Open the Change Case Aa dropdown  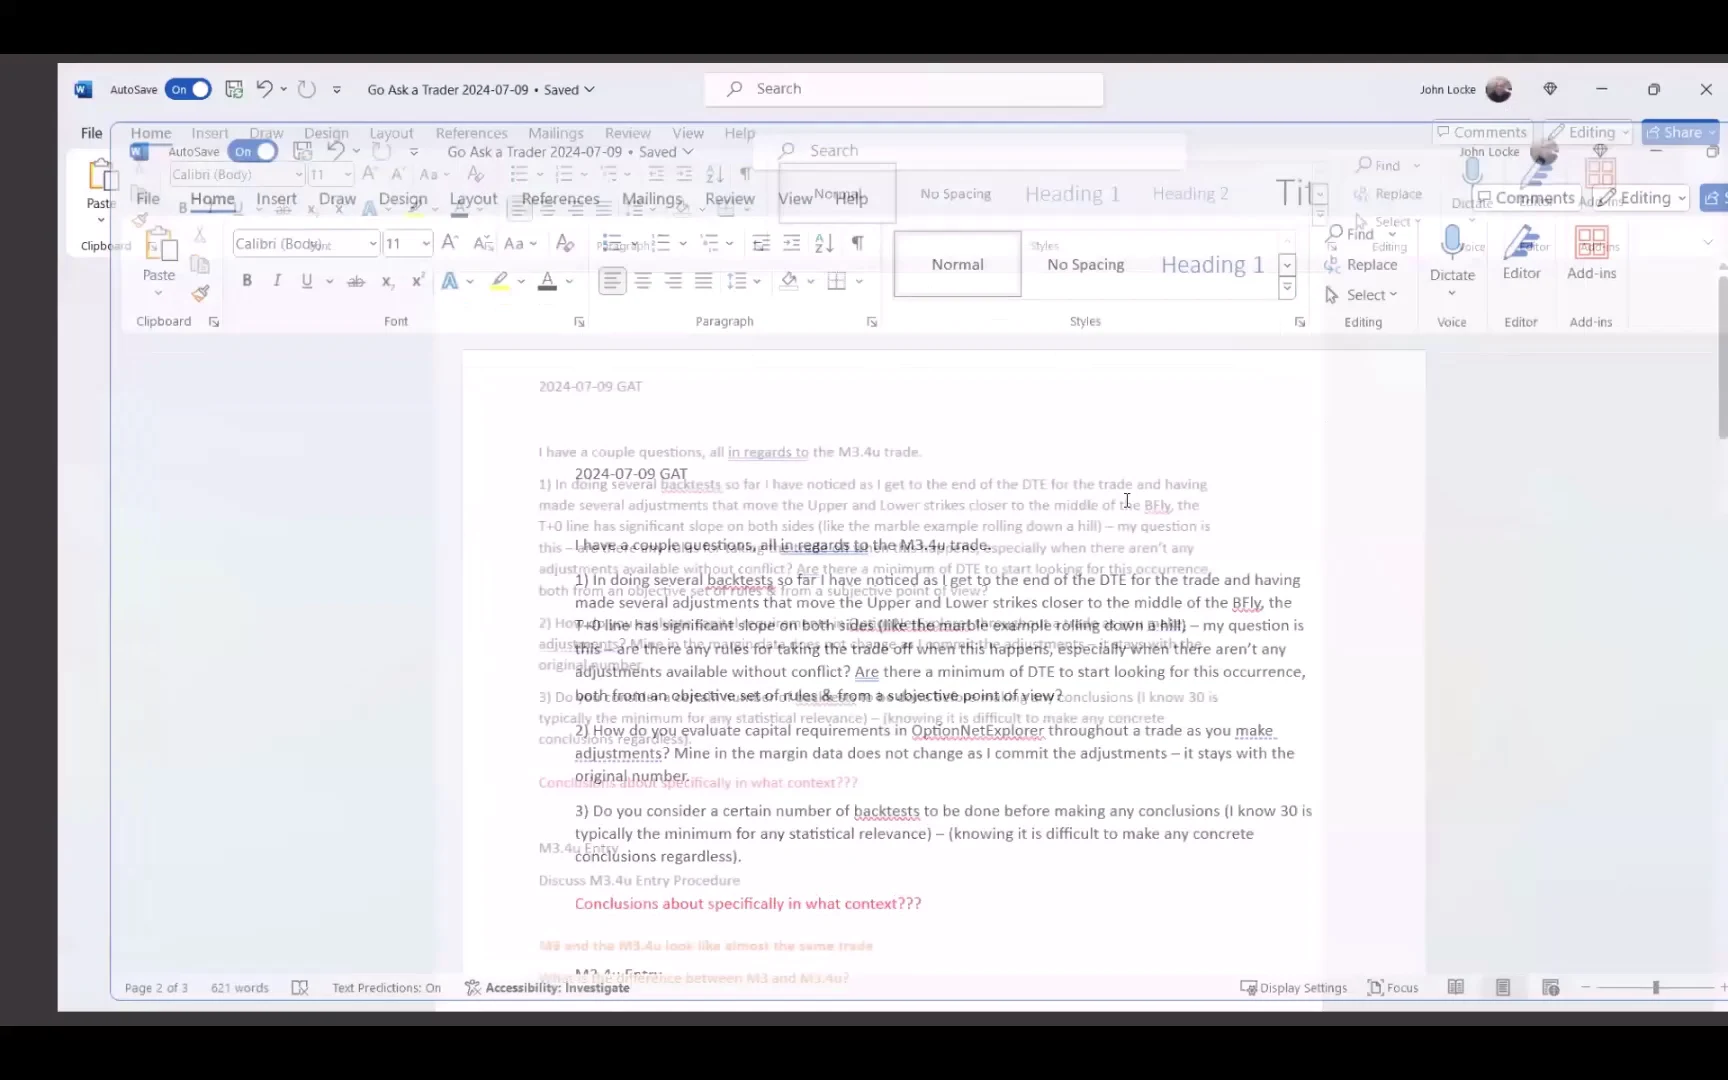coord(521,243)
